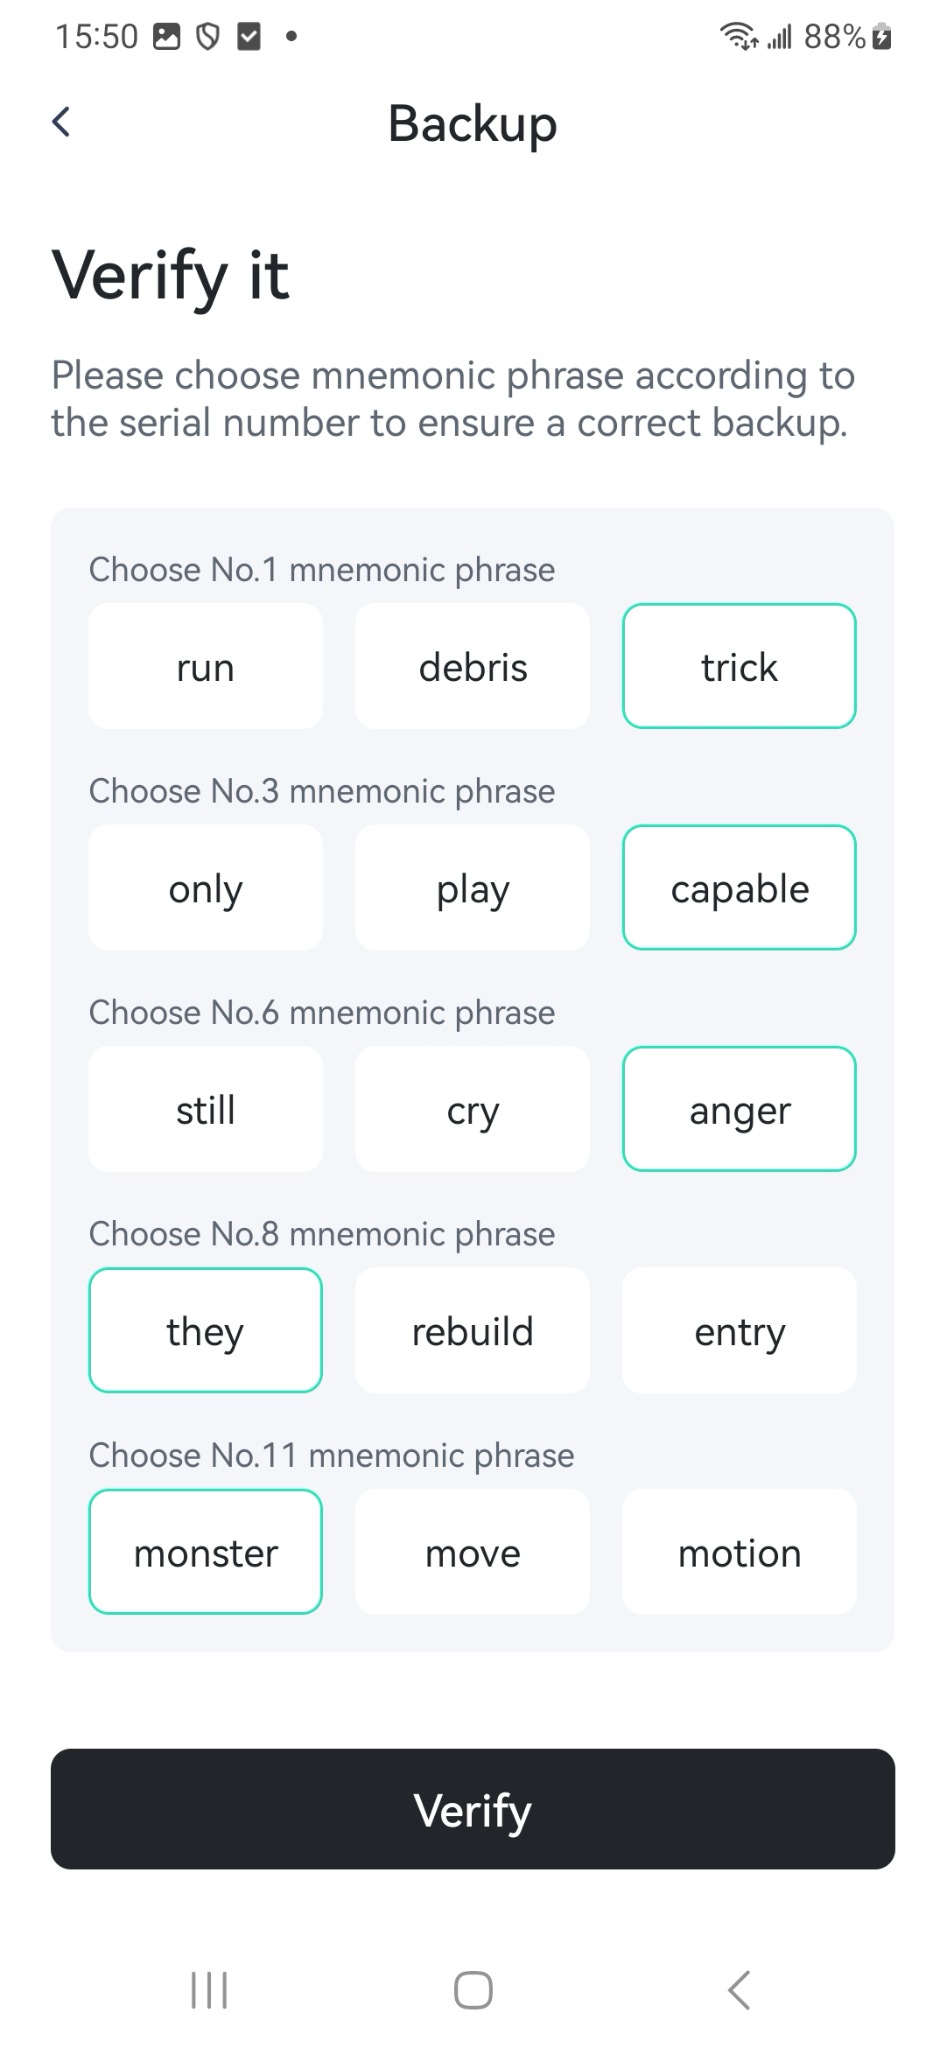Select the word 'only' for No.3
This screenshot has width=945, height=2048.
206,888
